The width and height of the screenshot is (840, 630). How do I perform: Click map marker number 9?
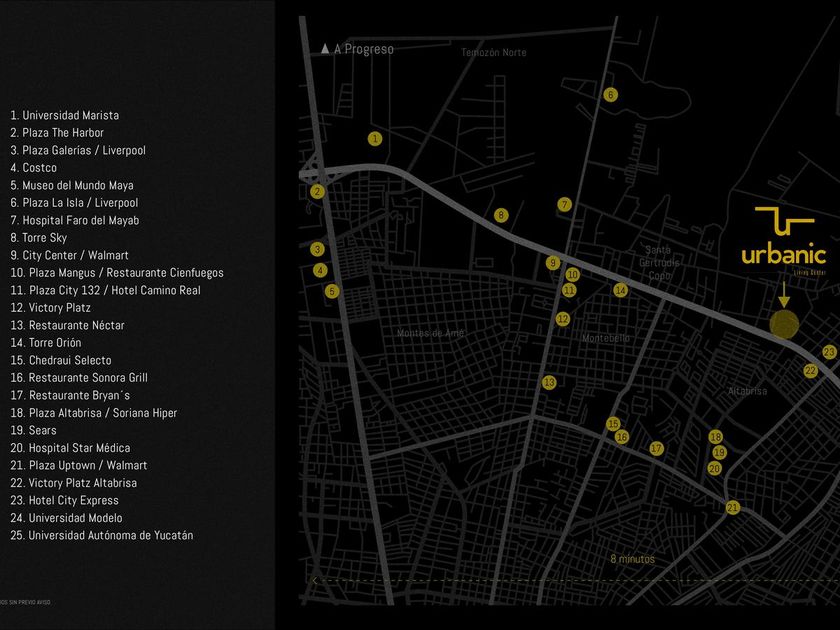click(x=553, y=262)
